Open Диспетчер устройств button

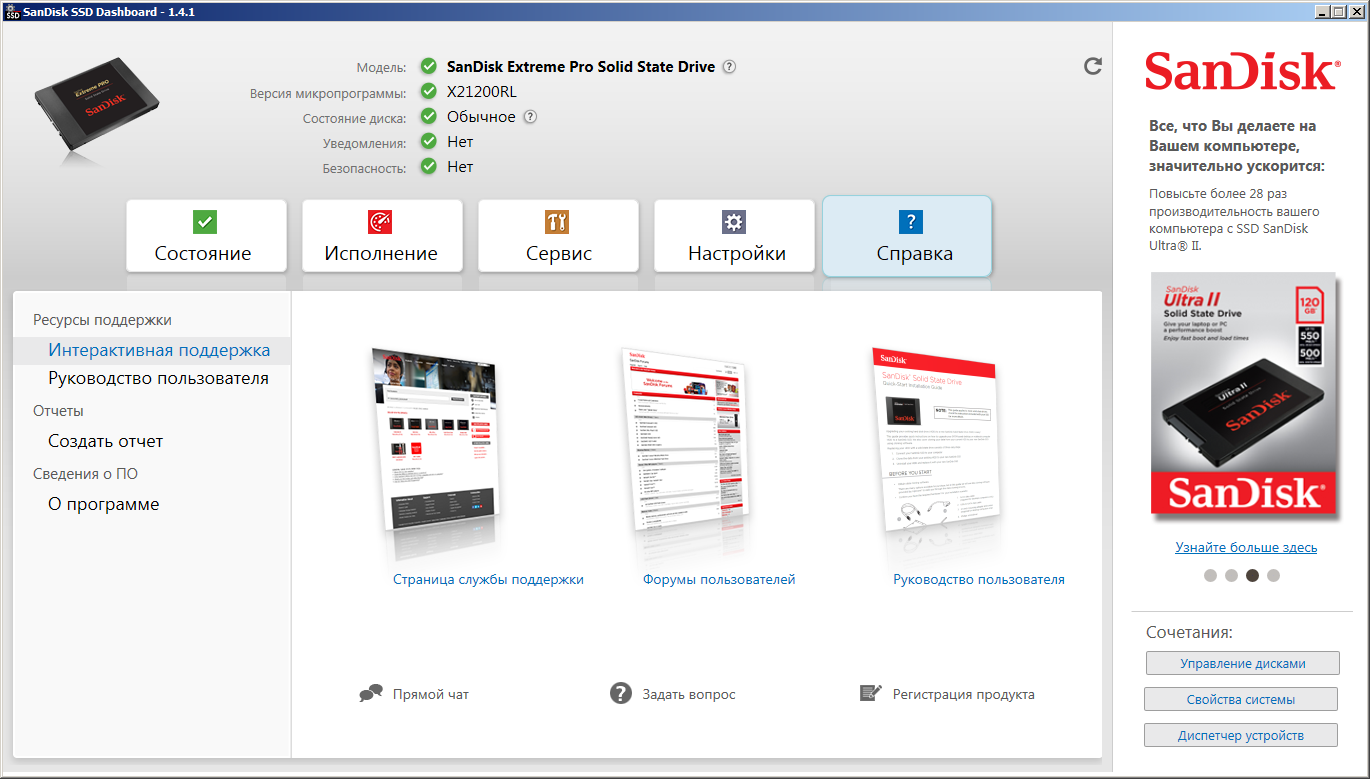1241,735
